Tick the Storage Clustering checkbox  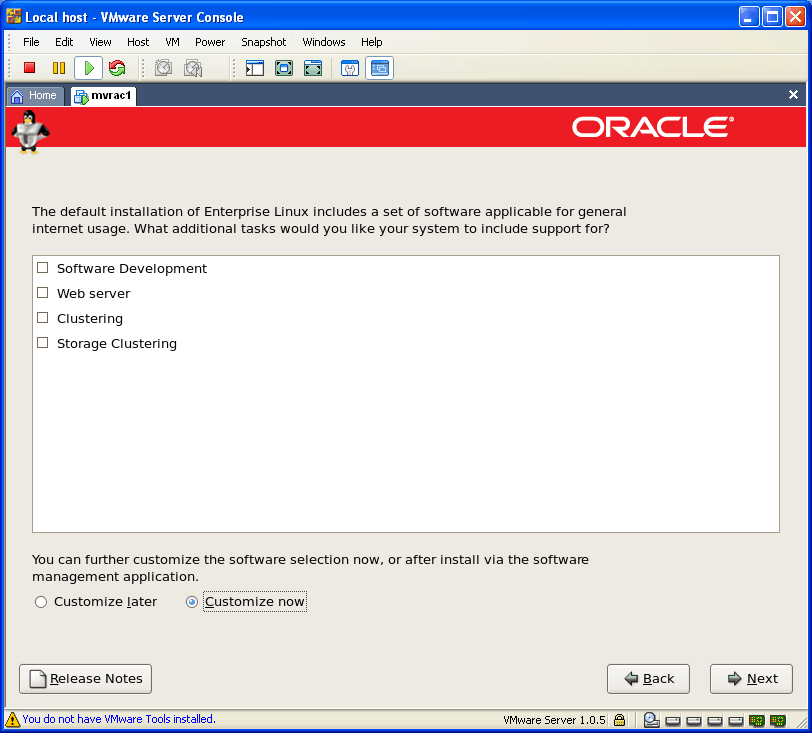tap(42, 343)
